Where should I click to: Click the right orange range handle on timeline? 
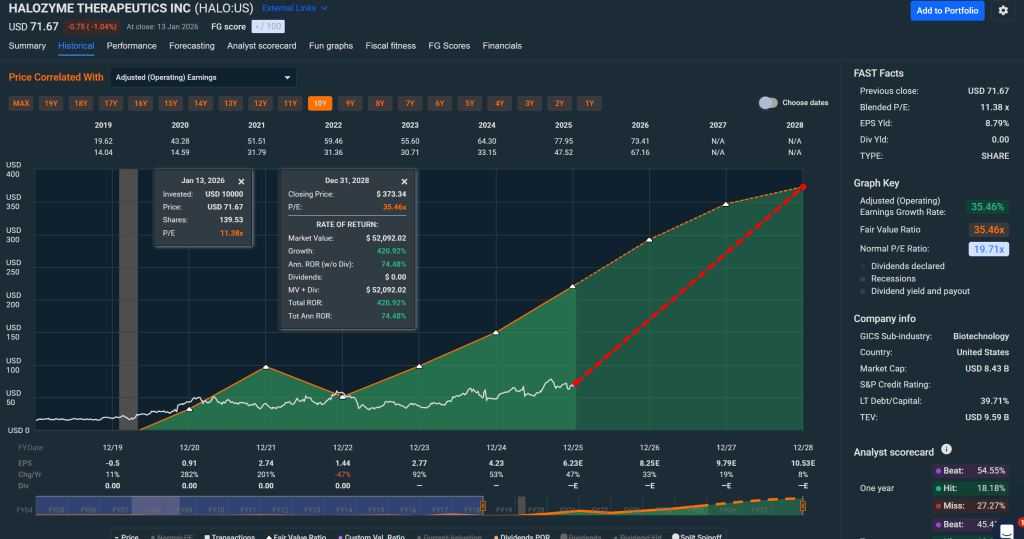click(803, 506)
